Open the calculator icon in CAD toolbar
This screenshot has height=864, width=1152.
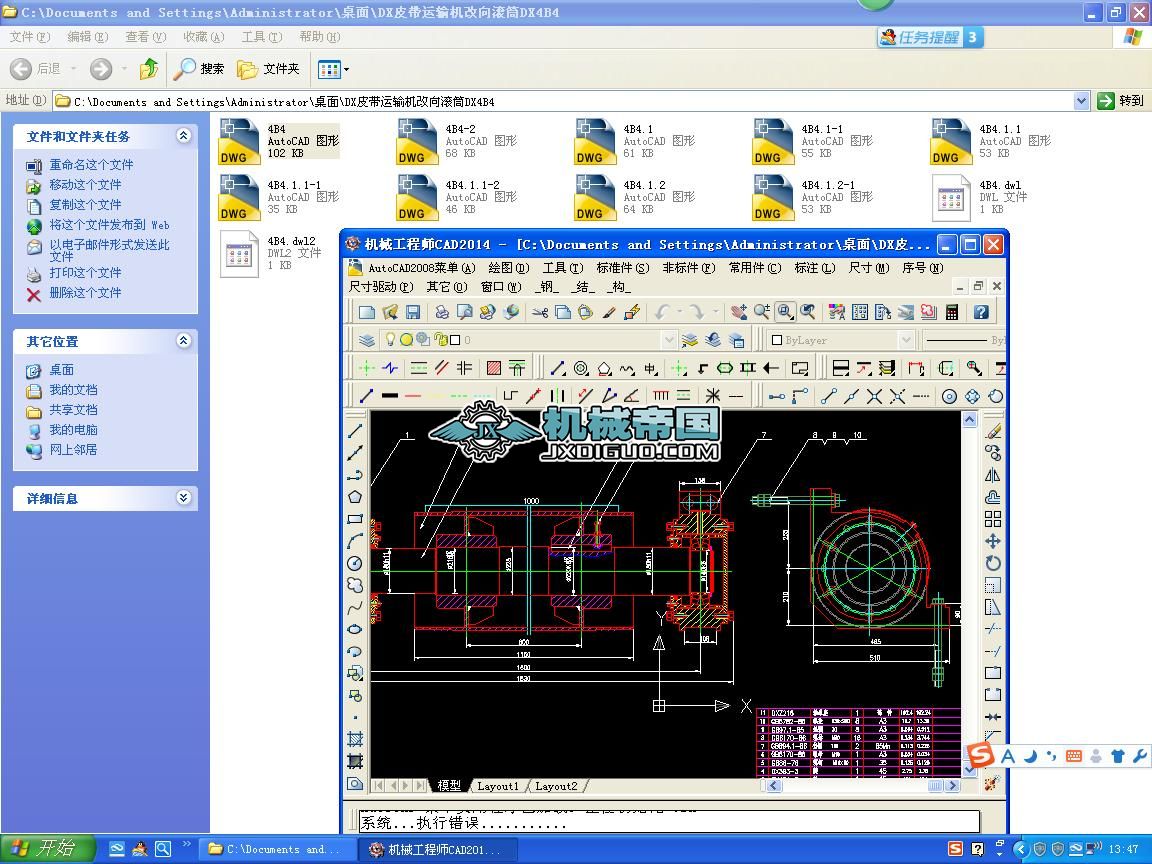[x=952, y=312]
